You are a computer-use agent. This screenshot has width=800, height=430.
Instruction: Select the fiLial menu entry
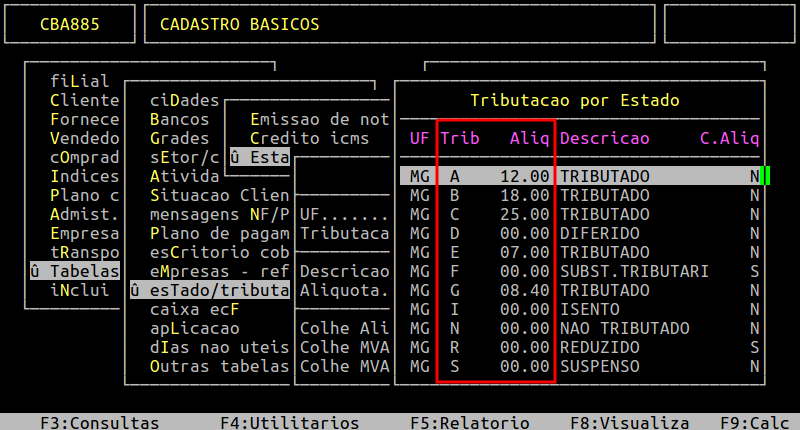tap(80, 81)
